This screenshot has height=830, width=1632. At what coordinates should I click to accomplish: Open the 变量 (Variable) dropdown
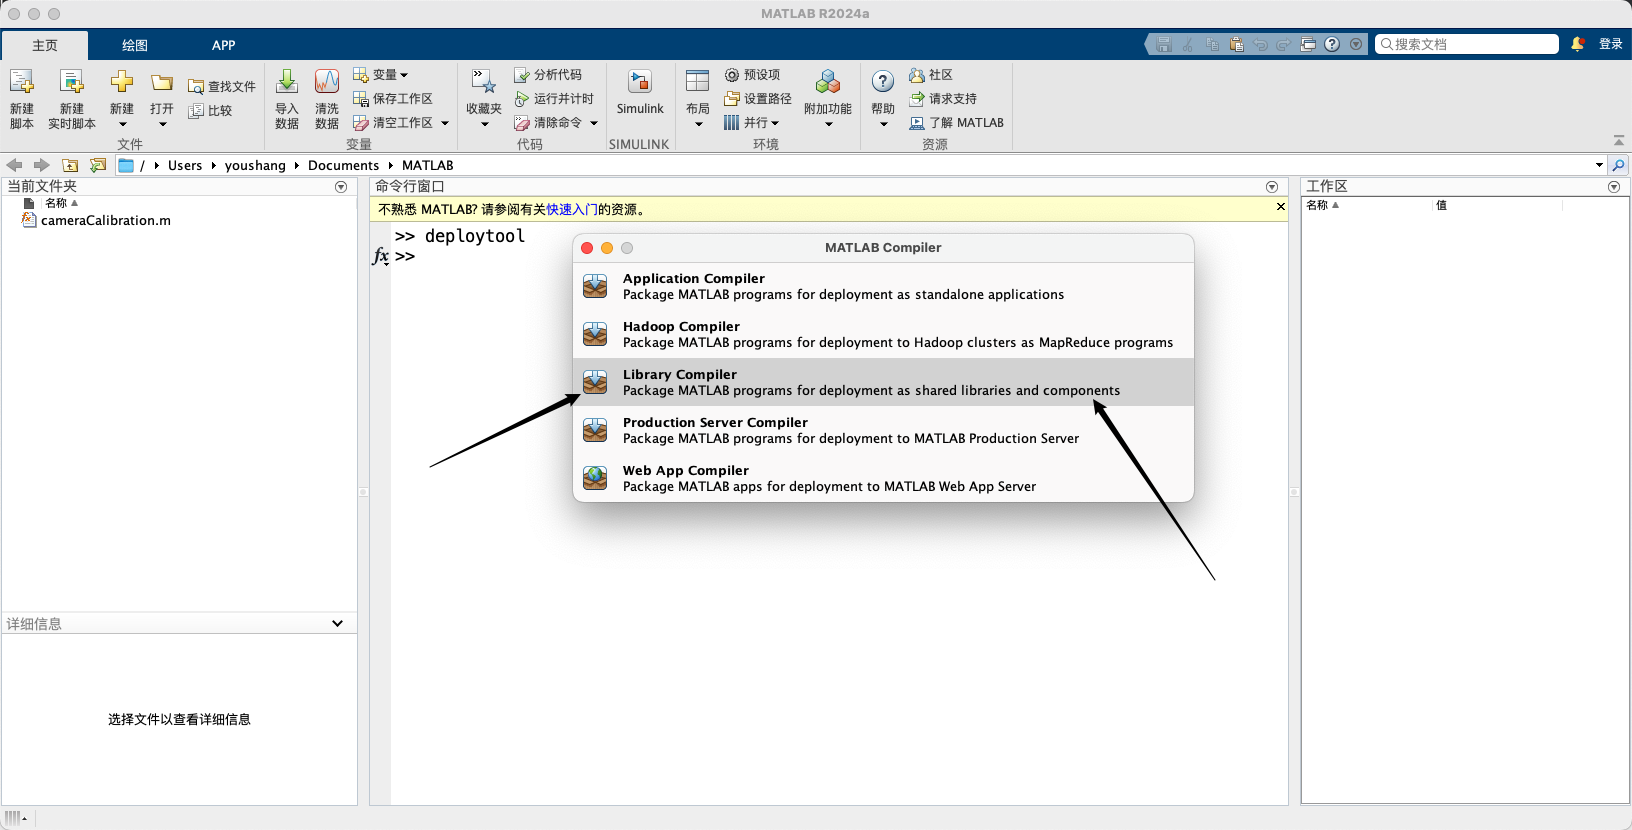(381, 75)
